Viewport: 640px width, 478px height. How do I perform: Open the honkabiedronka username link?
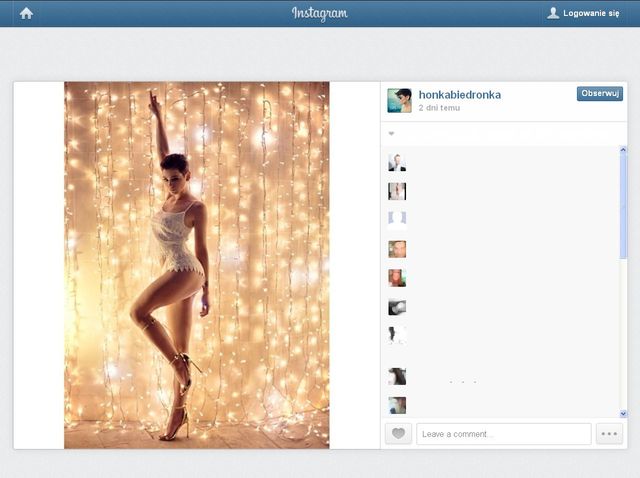point(460,94)
